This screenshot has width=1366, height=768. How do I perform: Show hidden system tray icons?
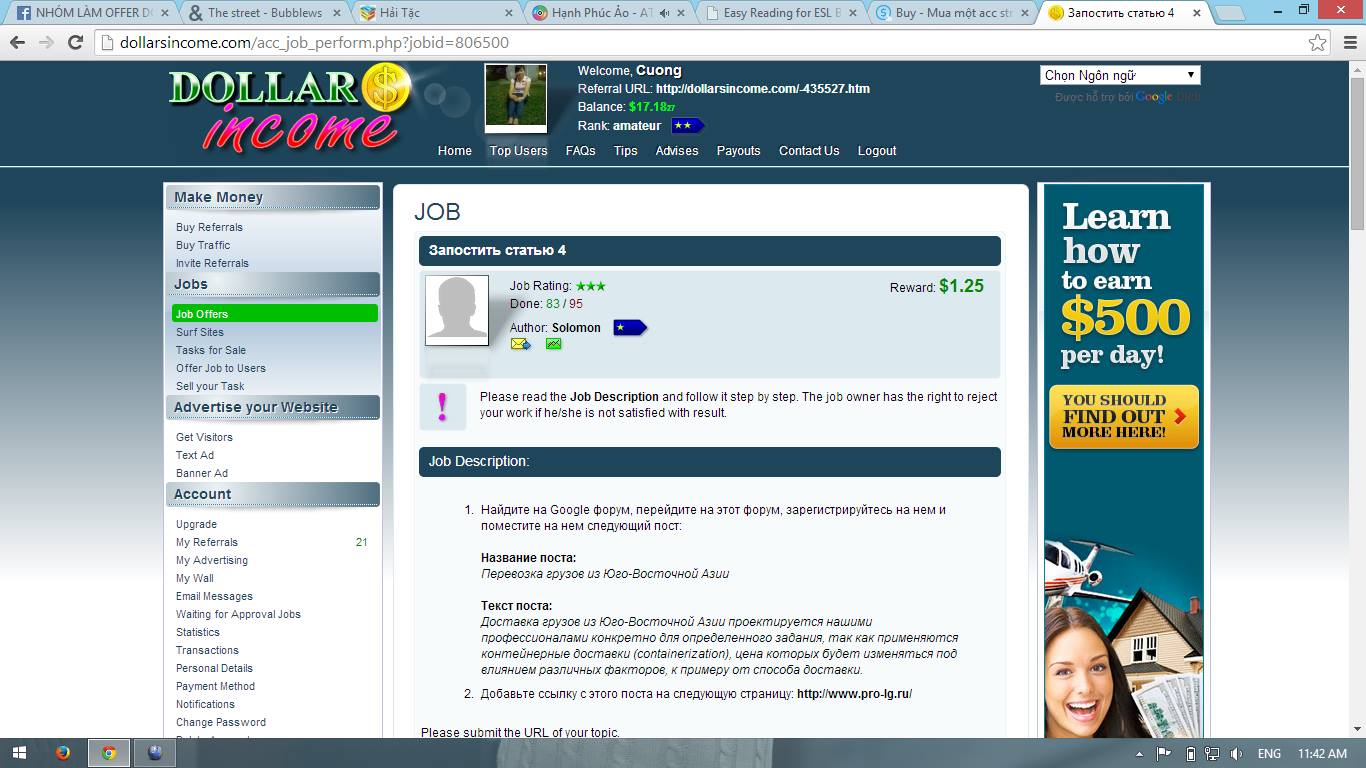[1139, 754]
